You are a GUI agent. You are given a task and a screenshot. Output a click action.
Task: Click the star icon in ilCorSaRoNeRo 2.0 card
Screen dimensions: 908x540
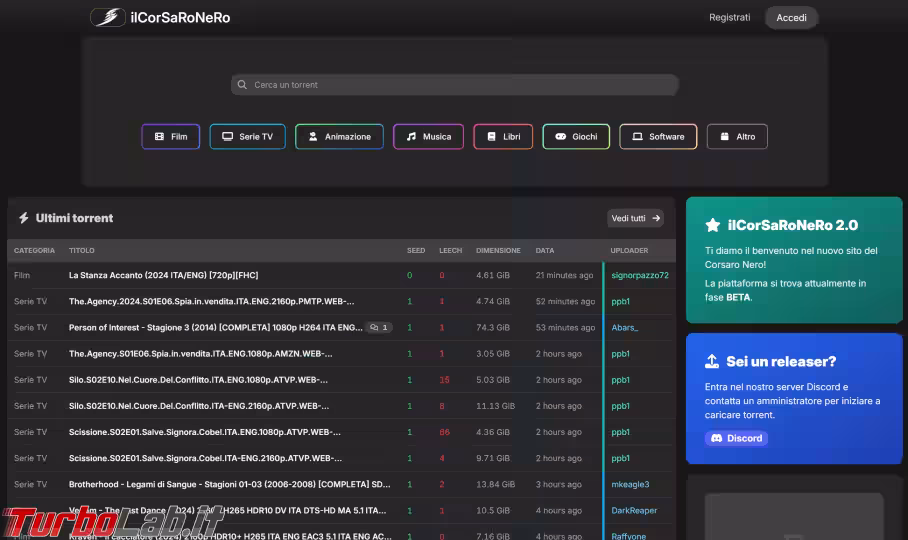pos(713,225)
